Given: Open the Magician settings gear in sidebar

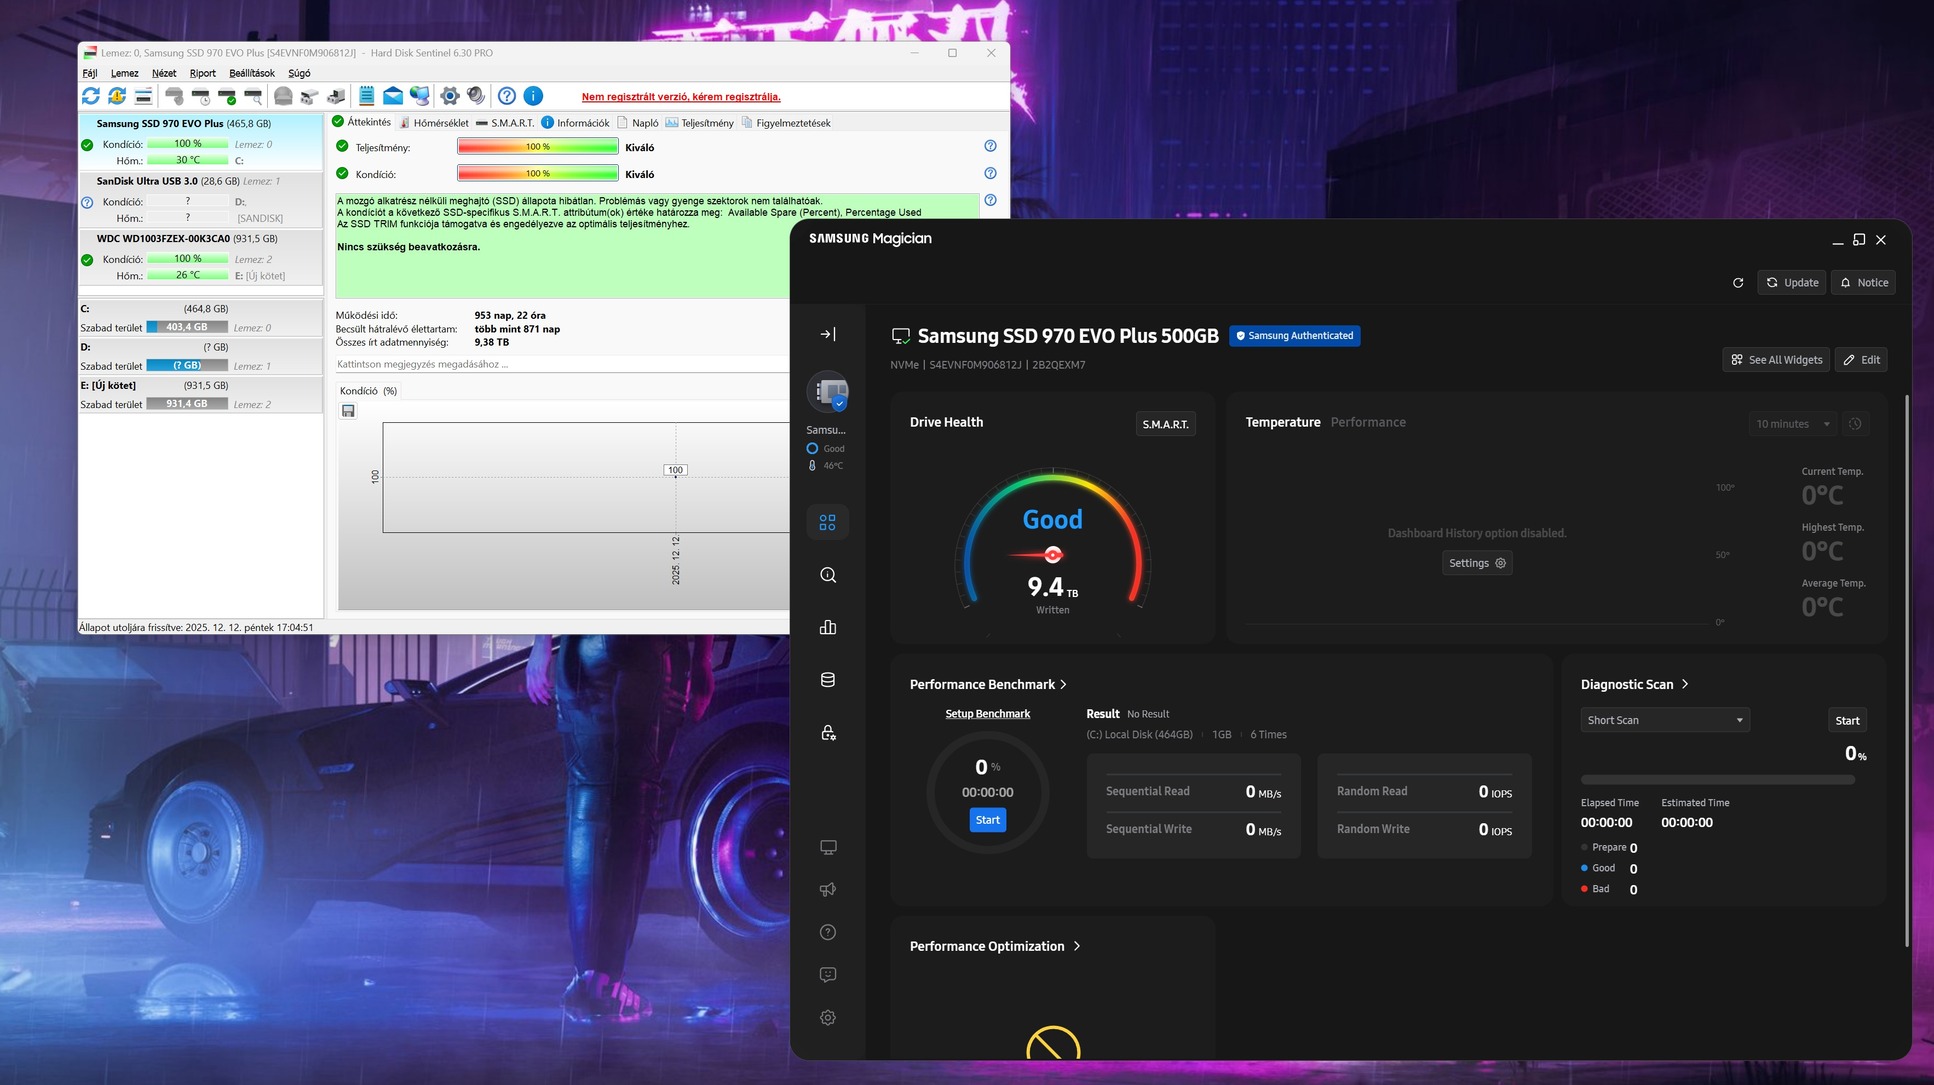Looking at the screenshot, I should tap(828, 1017).
